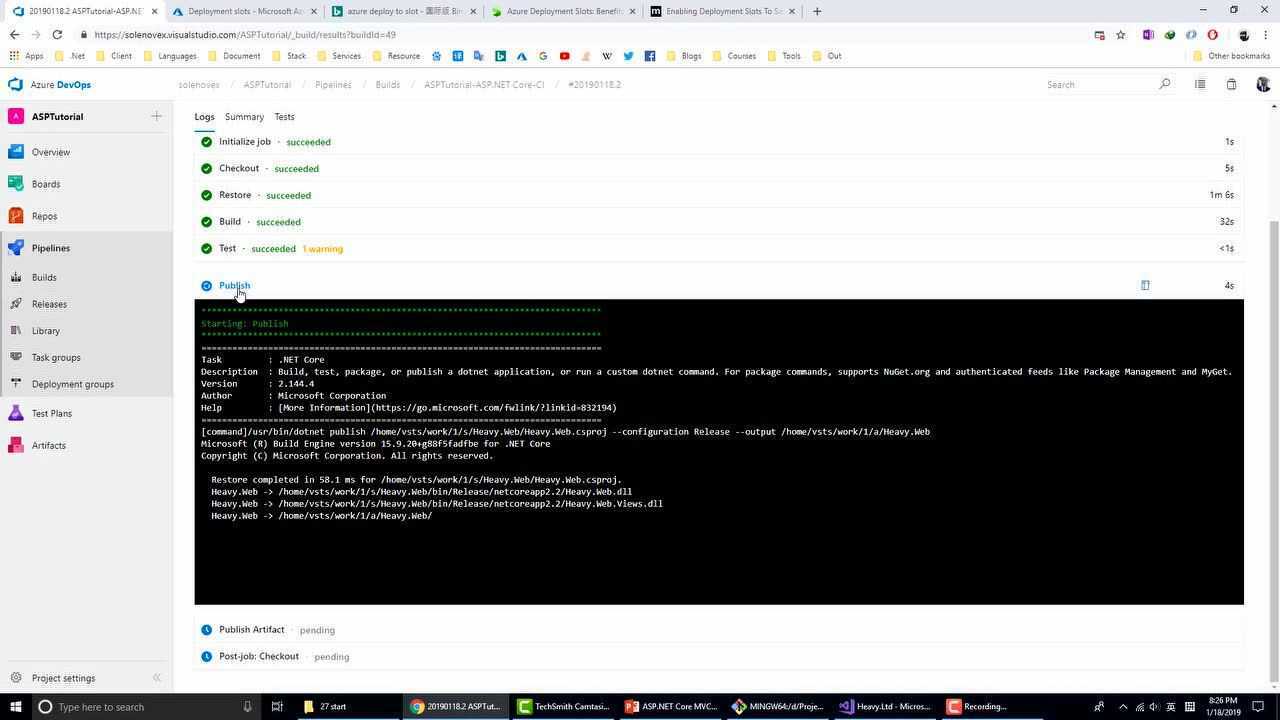Open Releases under Pipelines
This screenshot has width=1280, height=720.
[x=49, y=304]
